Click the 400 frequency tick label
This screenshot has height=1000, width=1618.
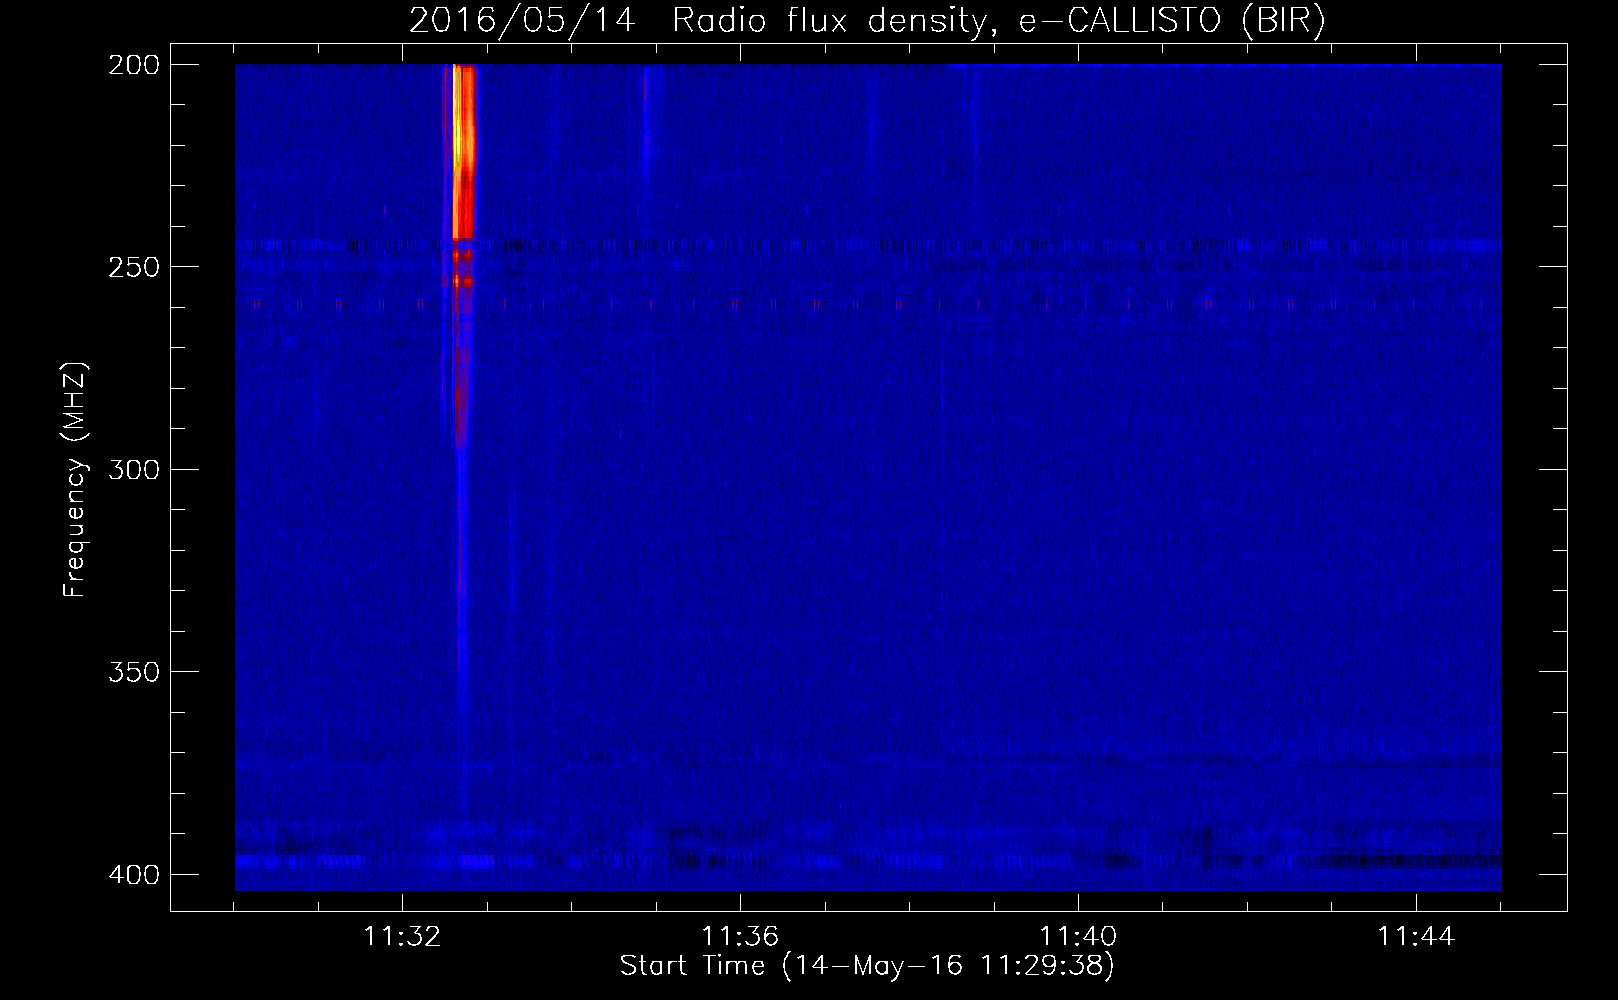pos(133,875)
